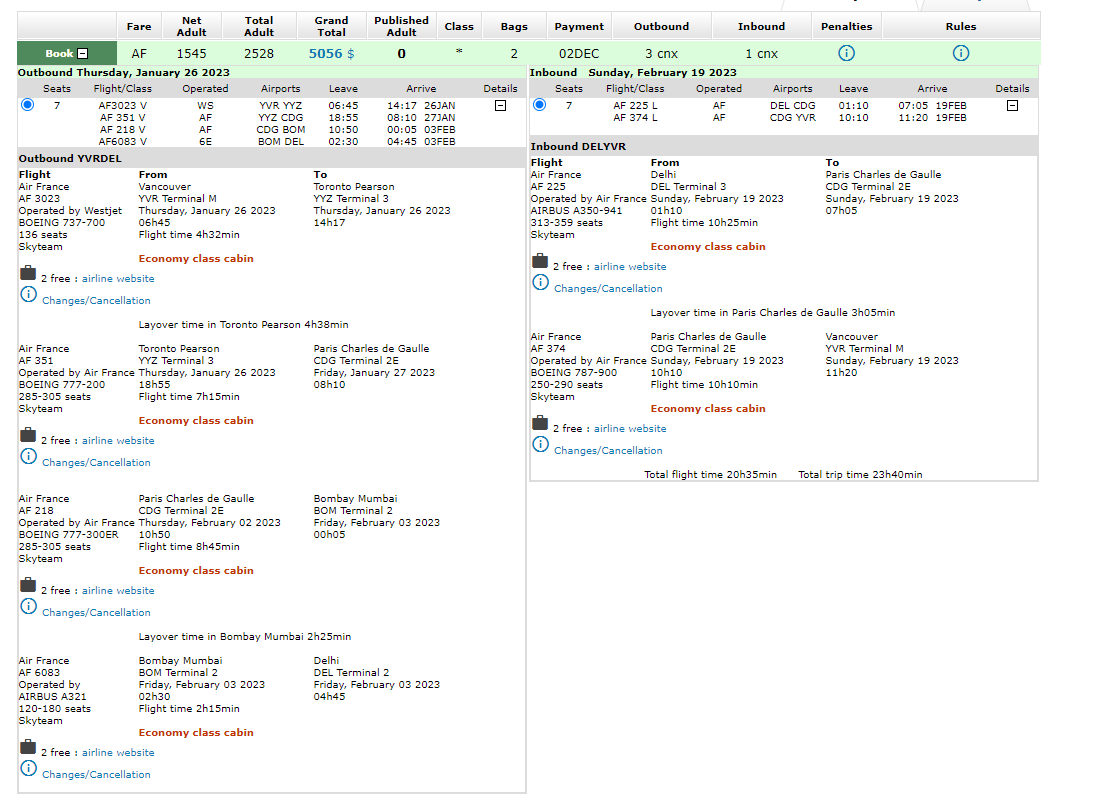Click baggage icon under AF 225 flight

[x=540, y=261]
